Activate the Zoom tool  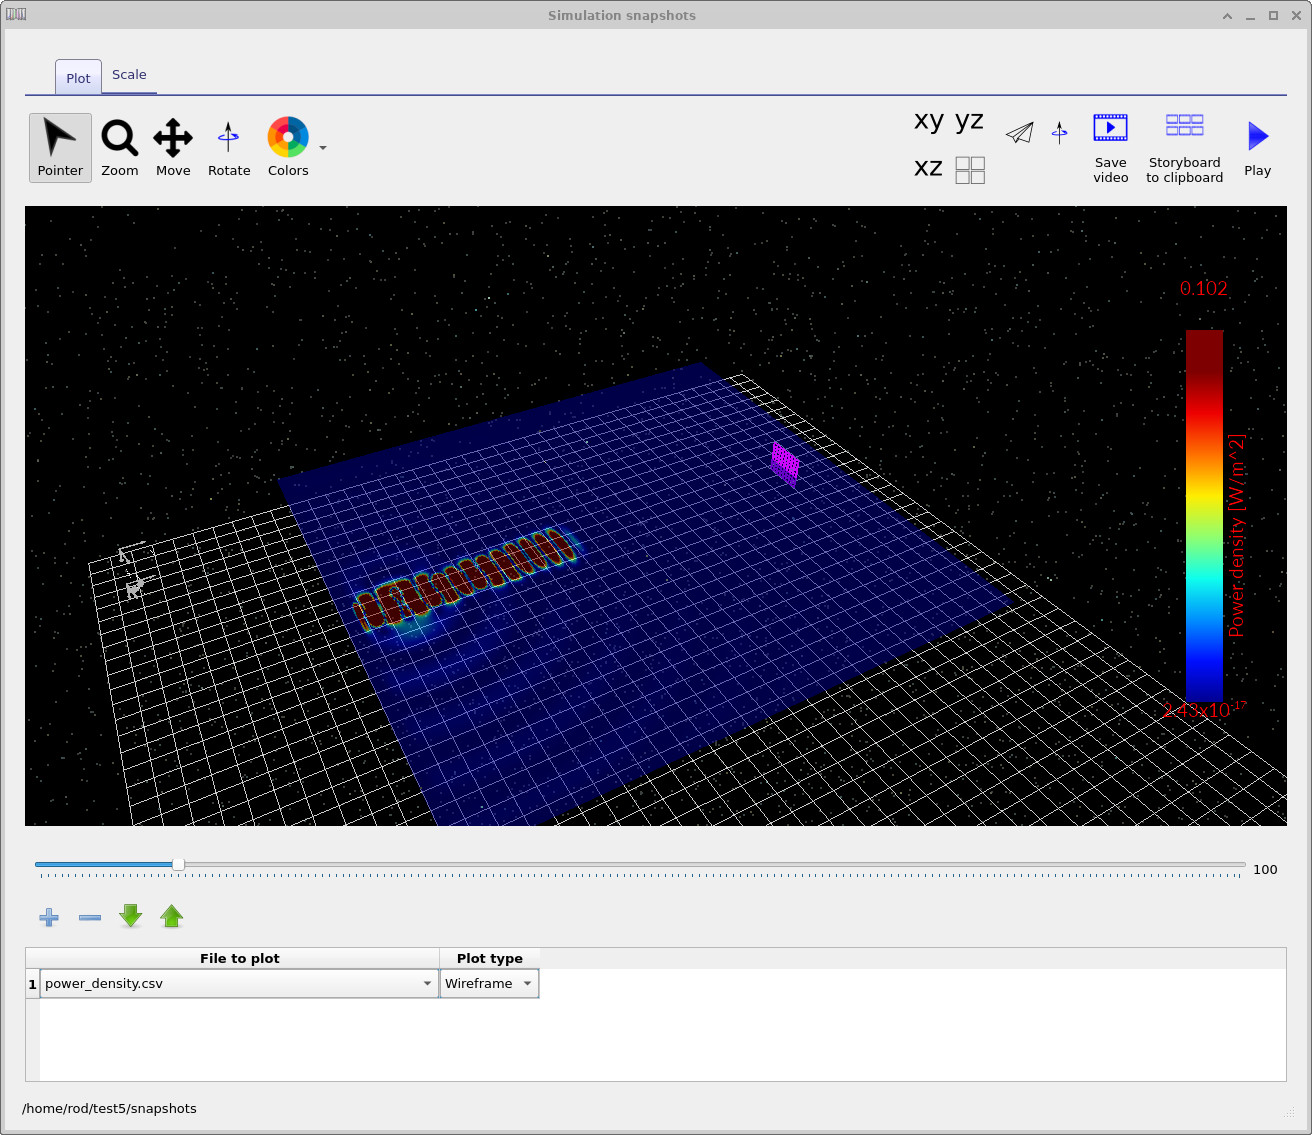pos(119,147)
